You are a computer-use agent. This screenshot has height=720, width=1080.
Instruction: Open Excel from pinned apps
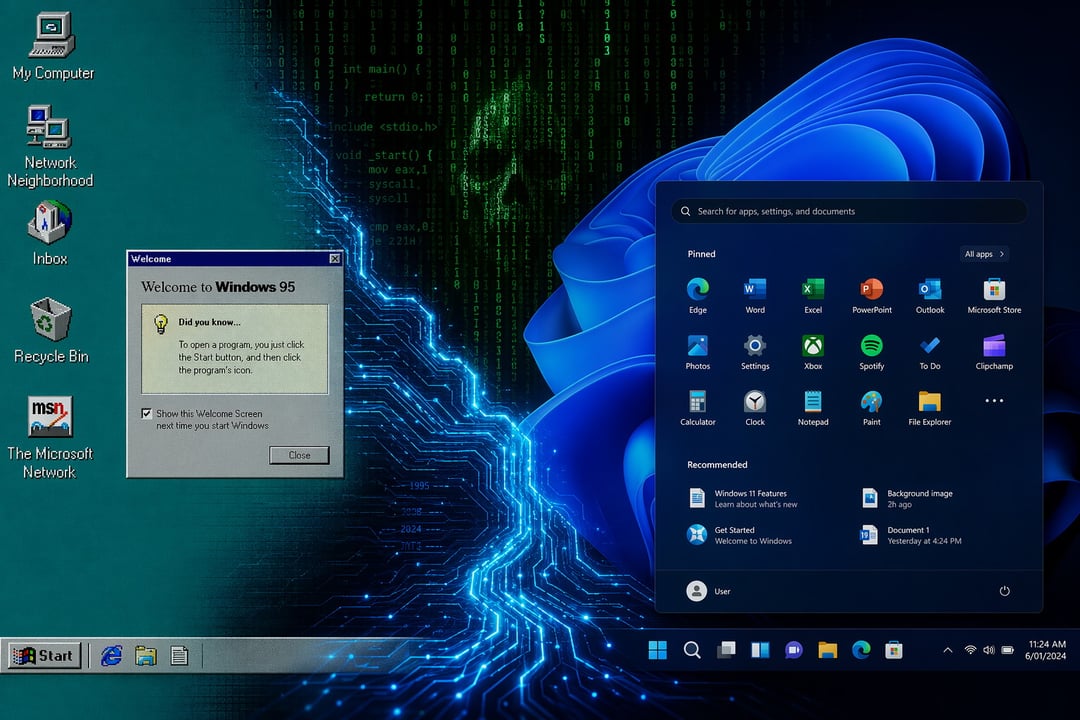click(x=813, y=296)
